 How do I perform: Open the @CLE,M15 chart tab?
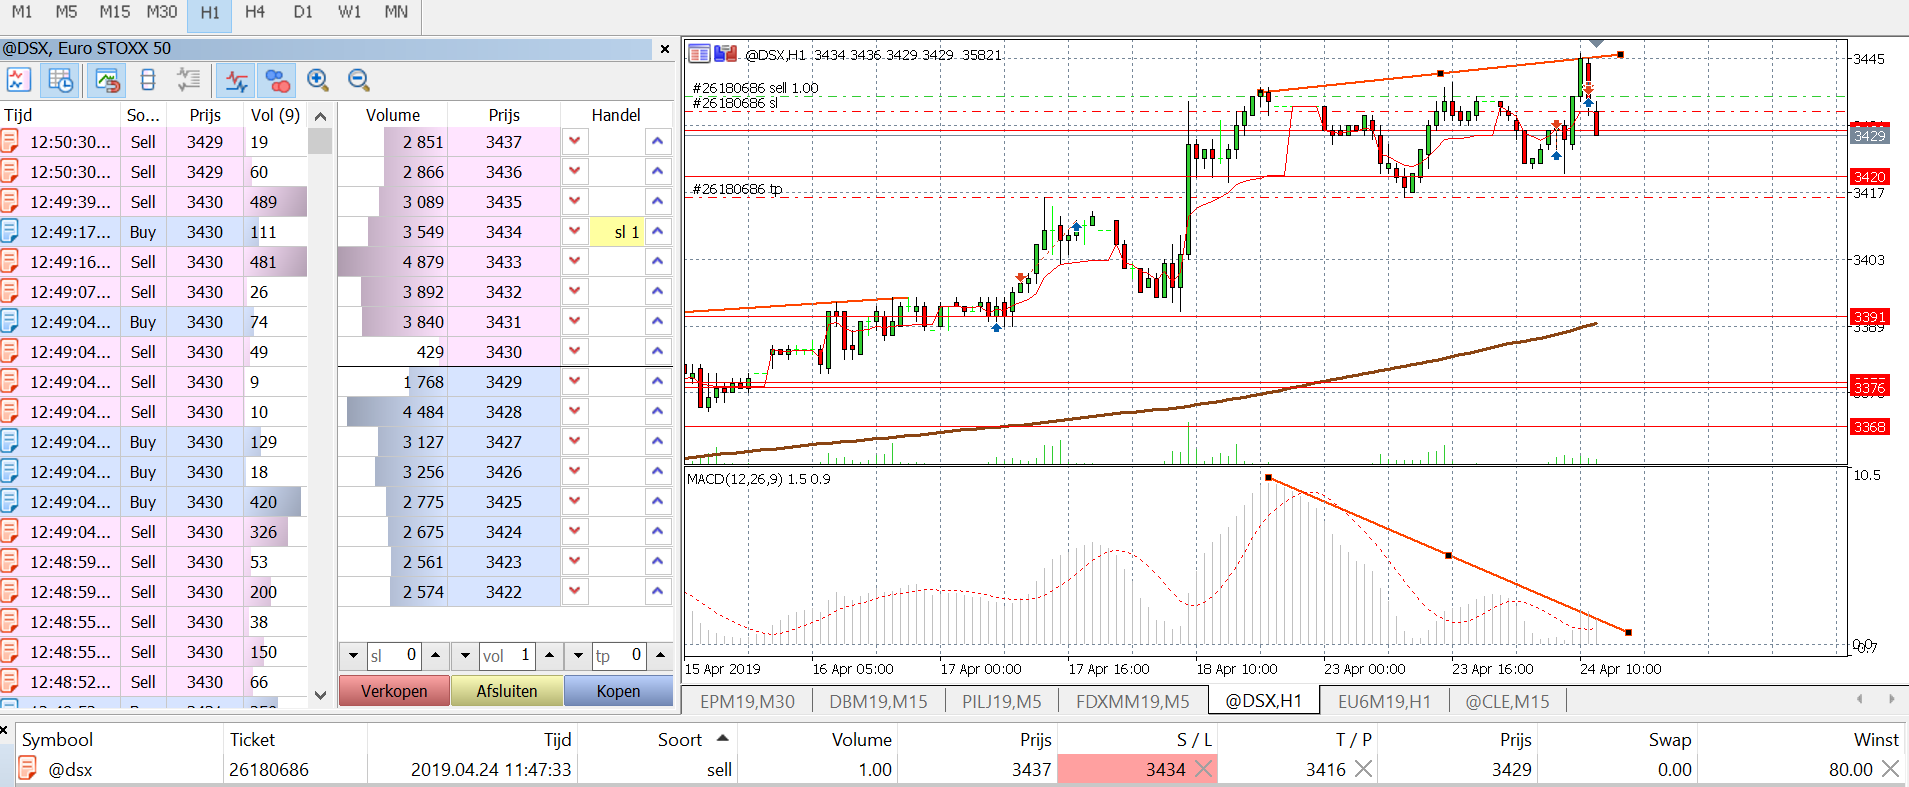pos(1507,701)
